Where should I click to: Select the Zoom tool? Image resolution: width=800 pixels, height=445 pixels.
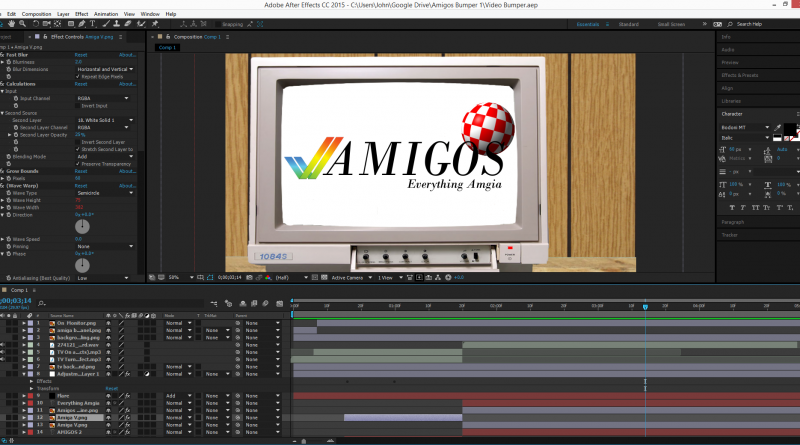[x=22, y=24]
